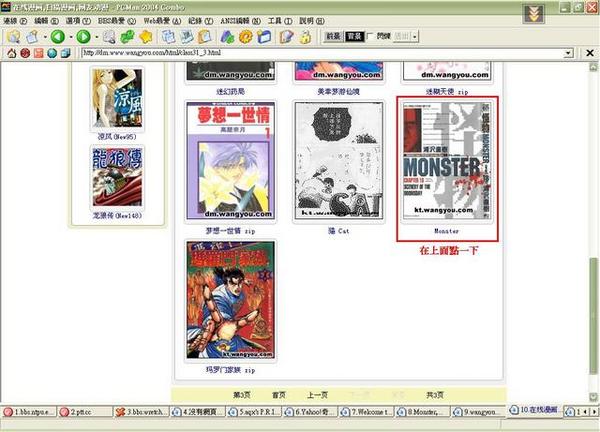Open the 工具(T) menu
The height and width of the screenshot is (432, 600).
tap(280, 21)
